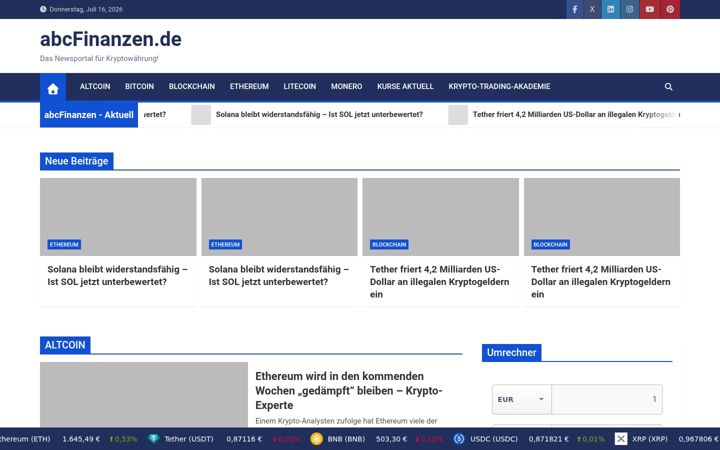
Task: Click BLOCKCHAIN tag on third post card
Action: [x=389, y=245]
